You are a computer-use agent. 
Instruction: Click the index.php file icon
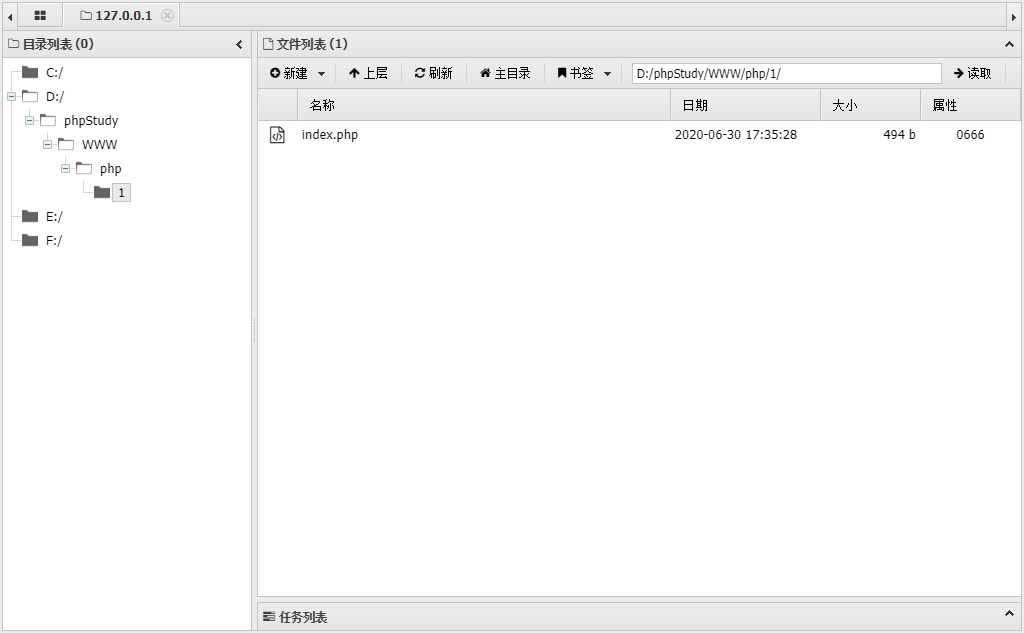point(278,135)
